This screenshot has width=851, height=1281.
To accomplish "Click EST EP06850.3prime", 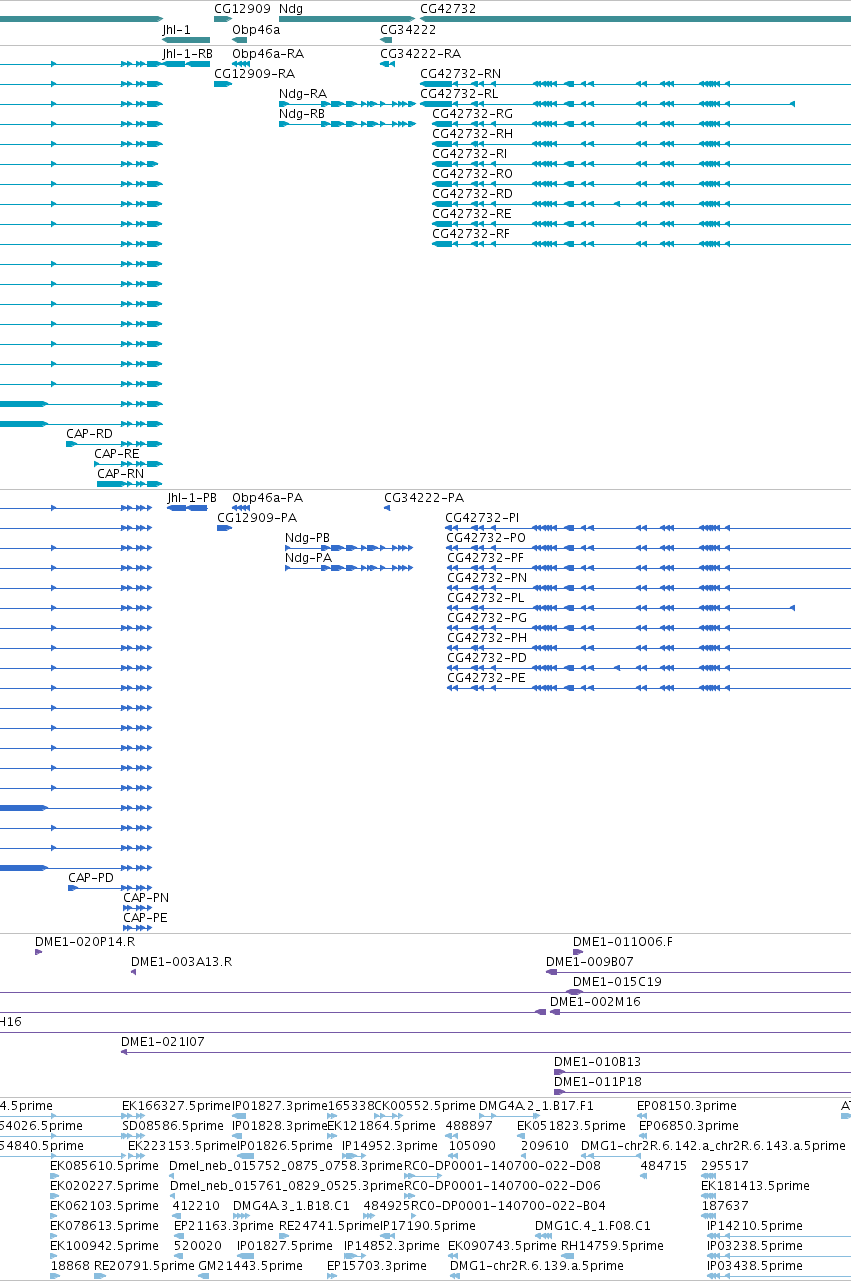I will [x=688, y=1126].
